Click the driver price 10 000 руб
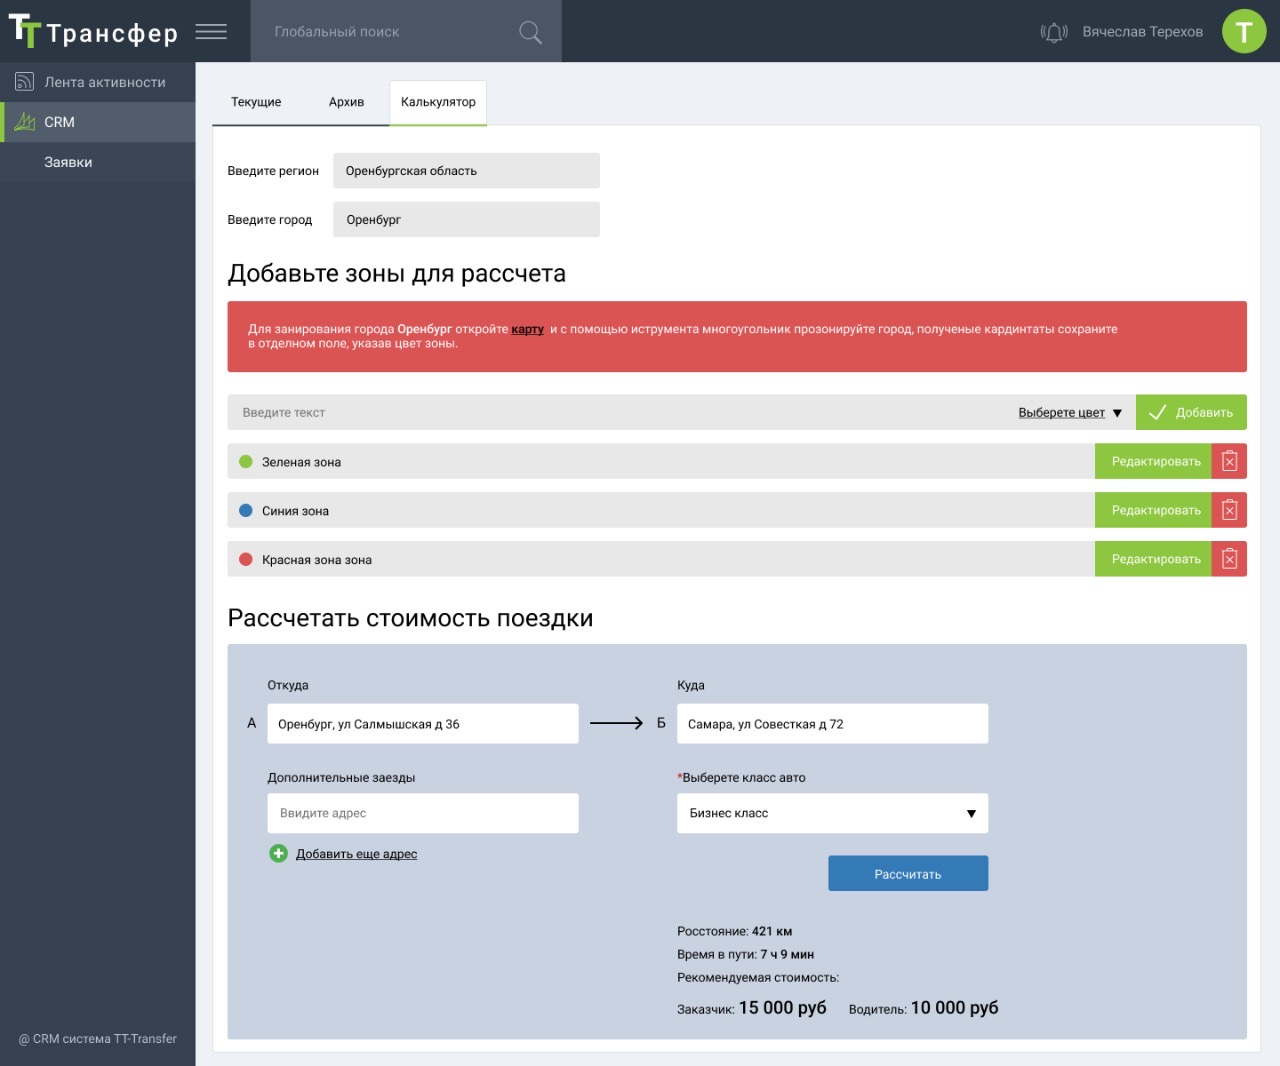 (x=954, y=1008)
